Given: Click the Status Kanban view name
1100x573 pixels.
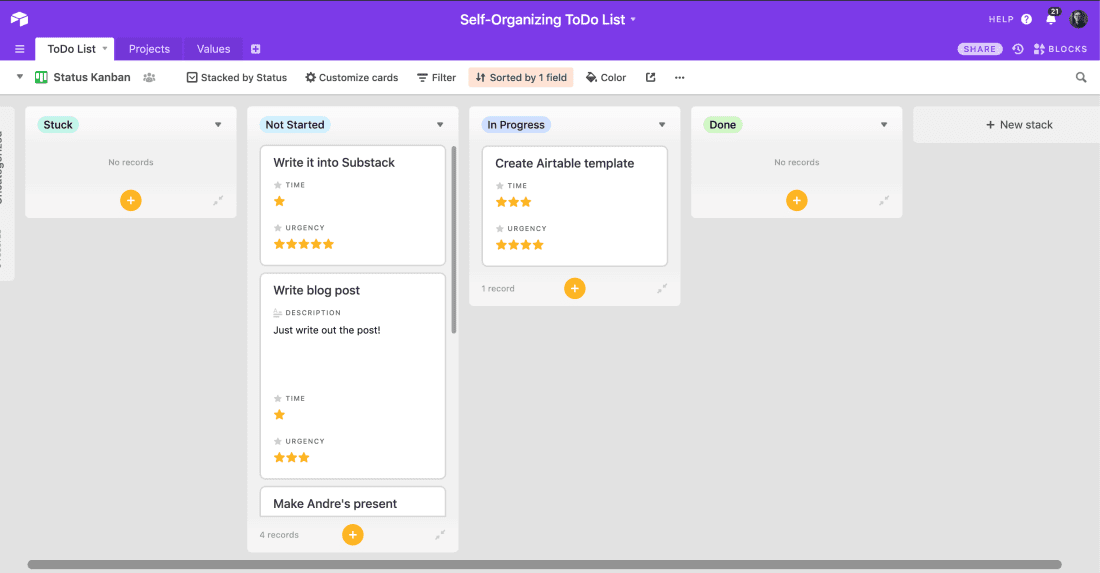Looking at the screenshot, I should pos(92,77).
